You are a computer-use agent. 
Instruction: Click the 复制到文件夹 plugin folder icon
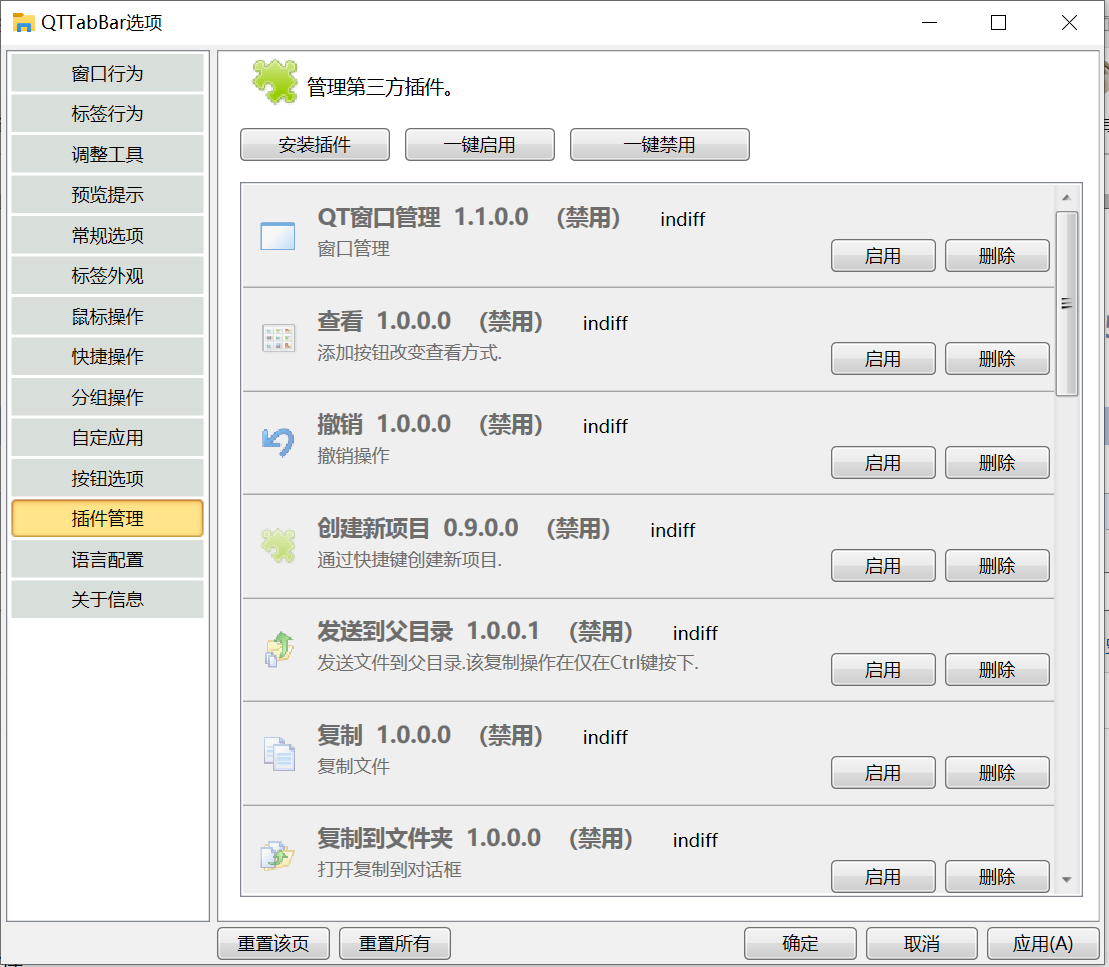coord(277,856)
